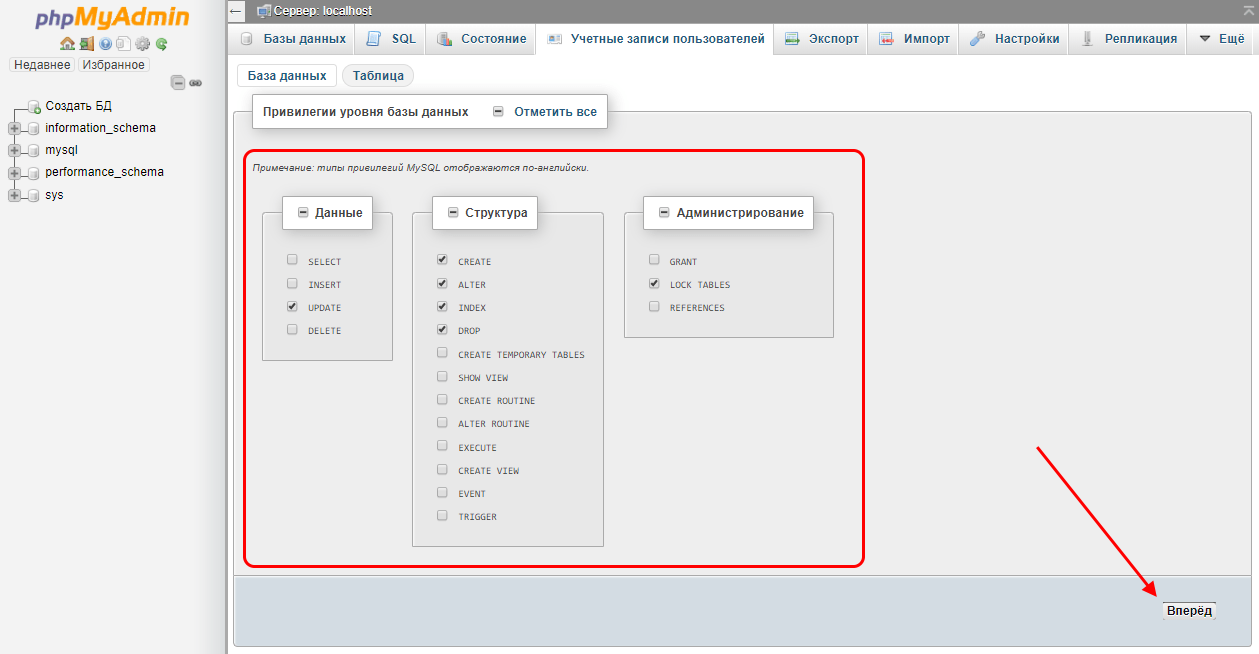The height and width of the screenshot is (654, 1259).
Task: Open navigation panel settings gear icon
Action: [142, 44]
